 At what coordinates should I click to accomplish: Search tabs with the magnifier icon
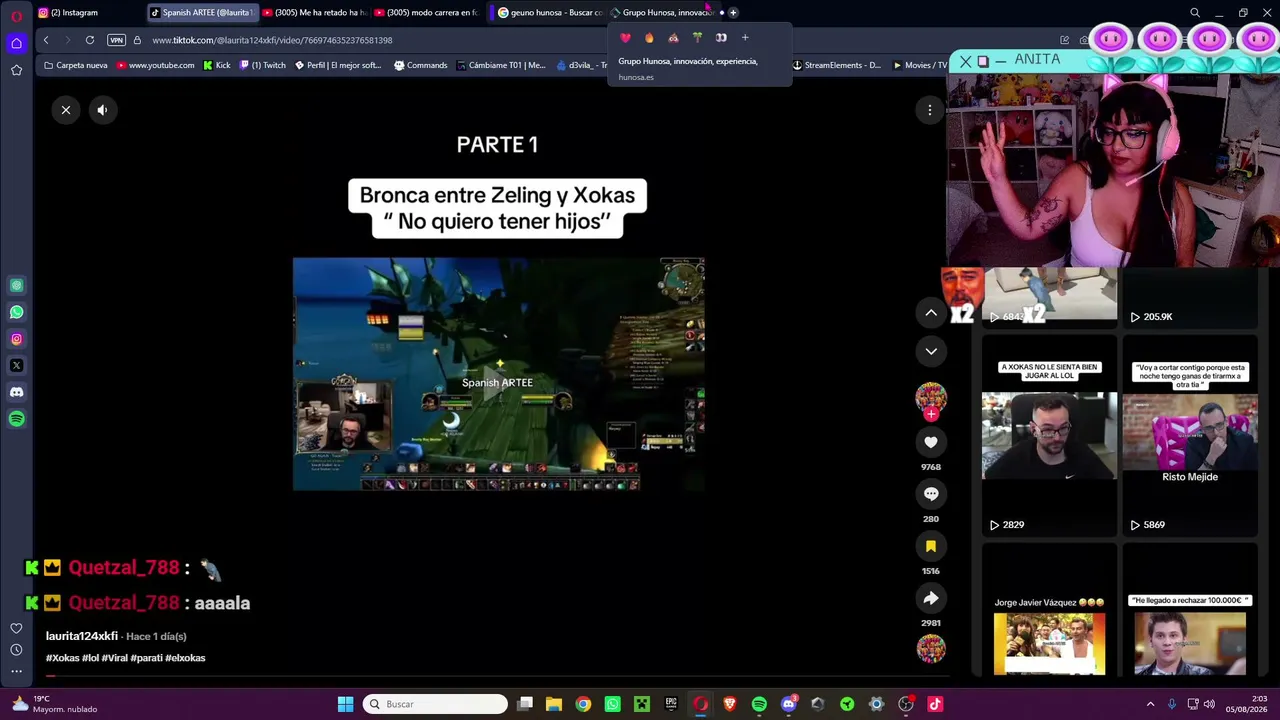(1195, 13)
